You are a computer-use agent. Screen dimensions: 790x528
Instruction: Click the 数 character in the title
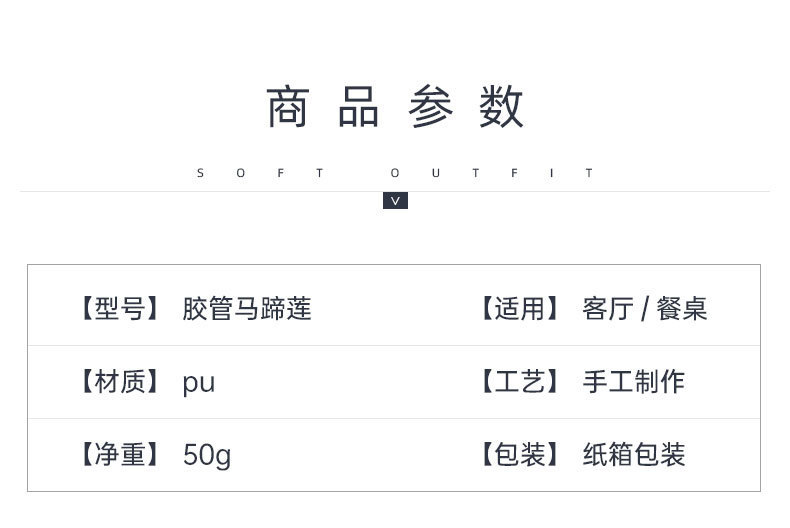(x=502, y=107)
